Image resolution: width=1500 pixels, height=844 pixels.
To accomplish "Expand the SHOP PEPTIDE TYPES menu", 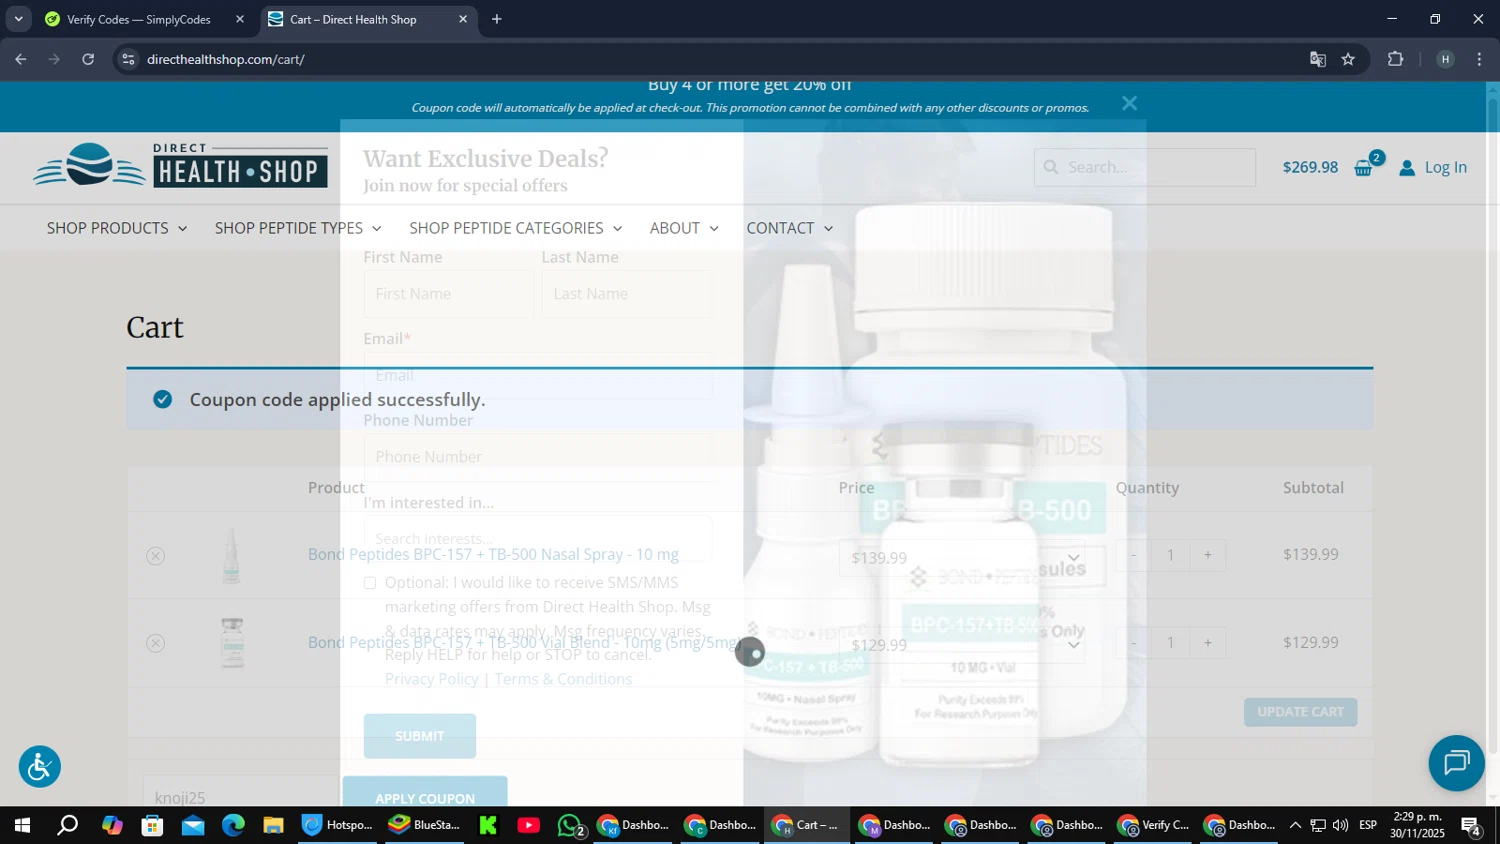I will [298, 228].
